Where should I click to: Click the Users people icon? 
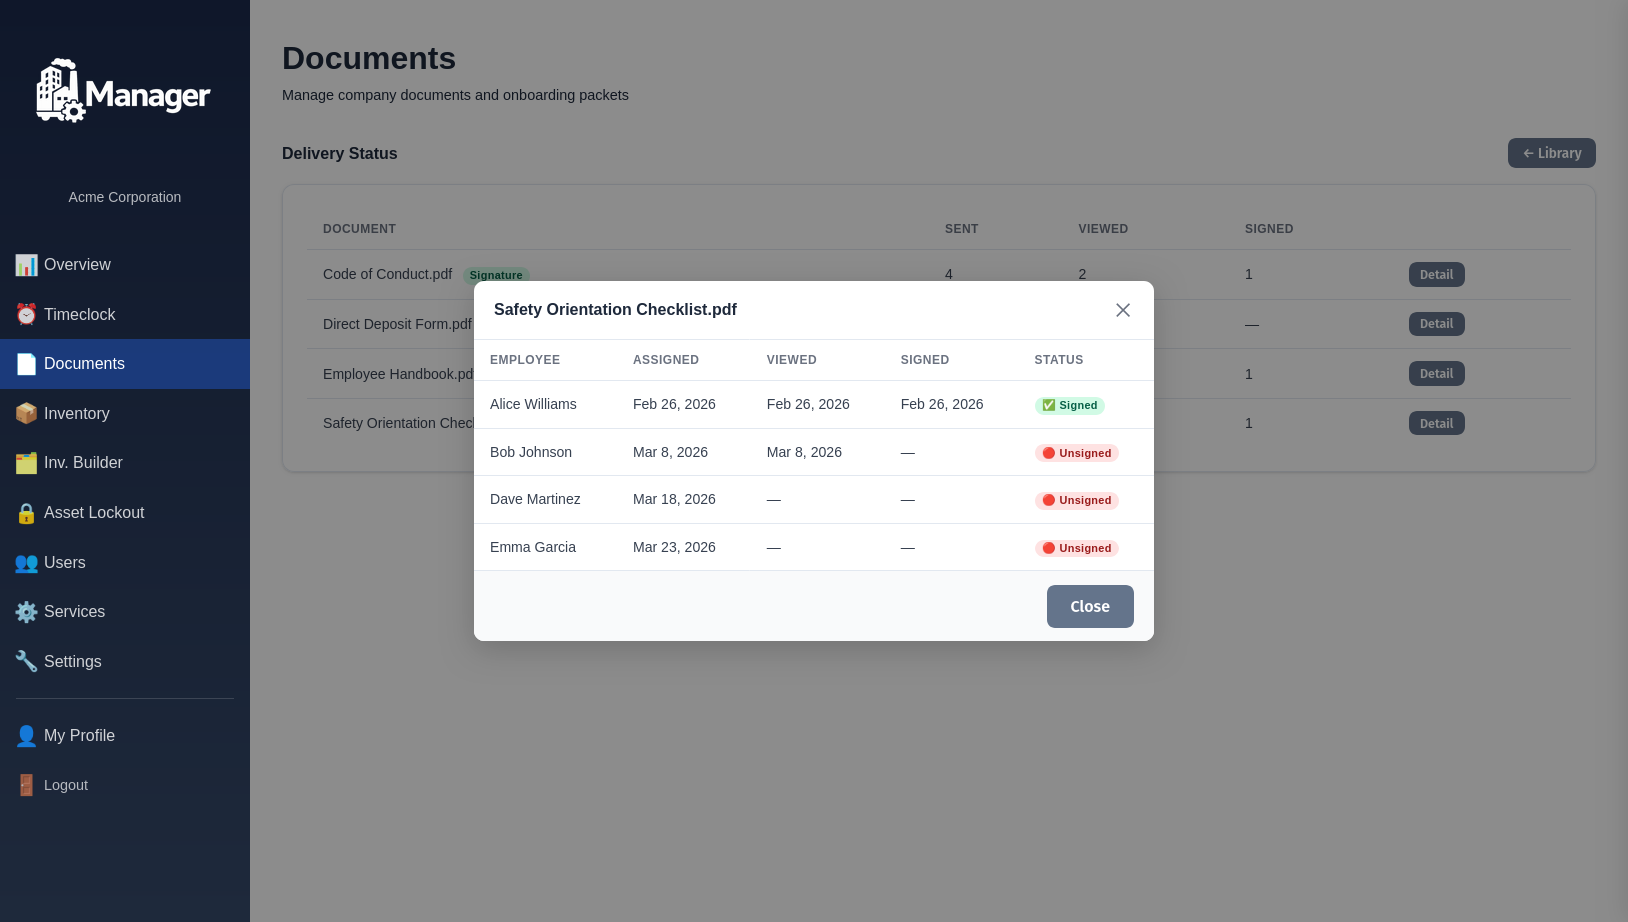pyautogui.click(x=26, y=563)
